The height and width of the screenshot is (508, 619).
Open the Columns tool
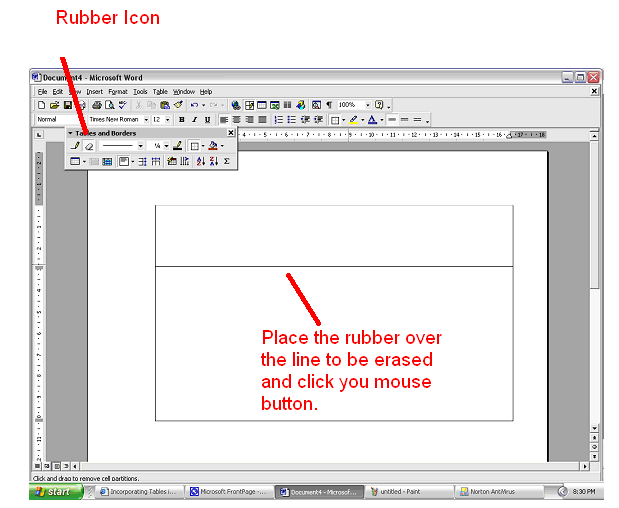tap(288, 105)
